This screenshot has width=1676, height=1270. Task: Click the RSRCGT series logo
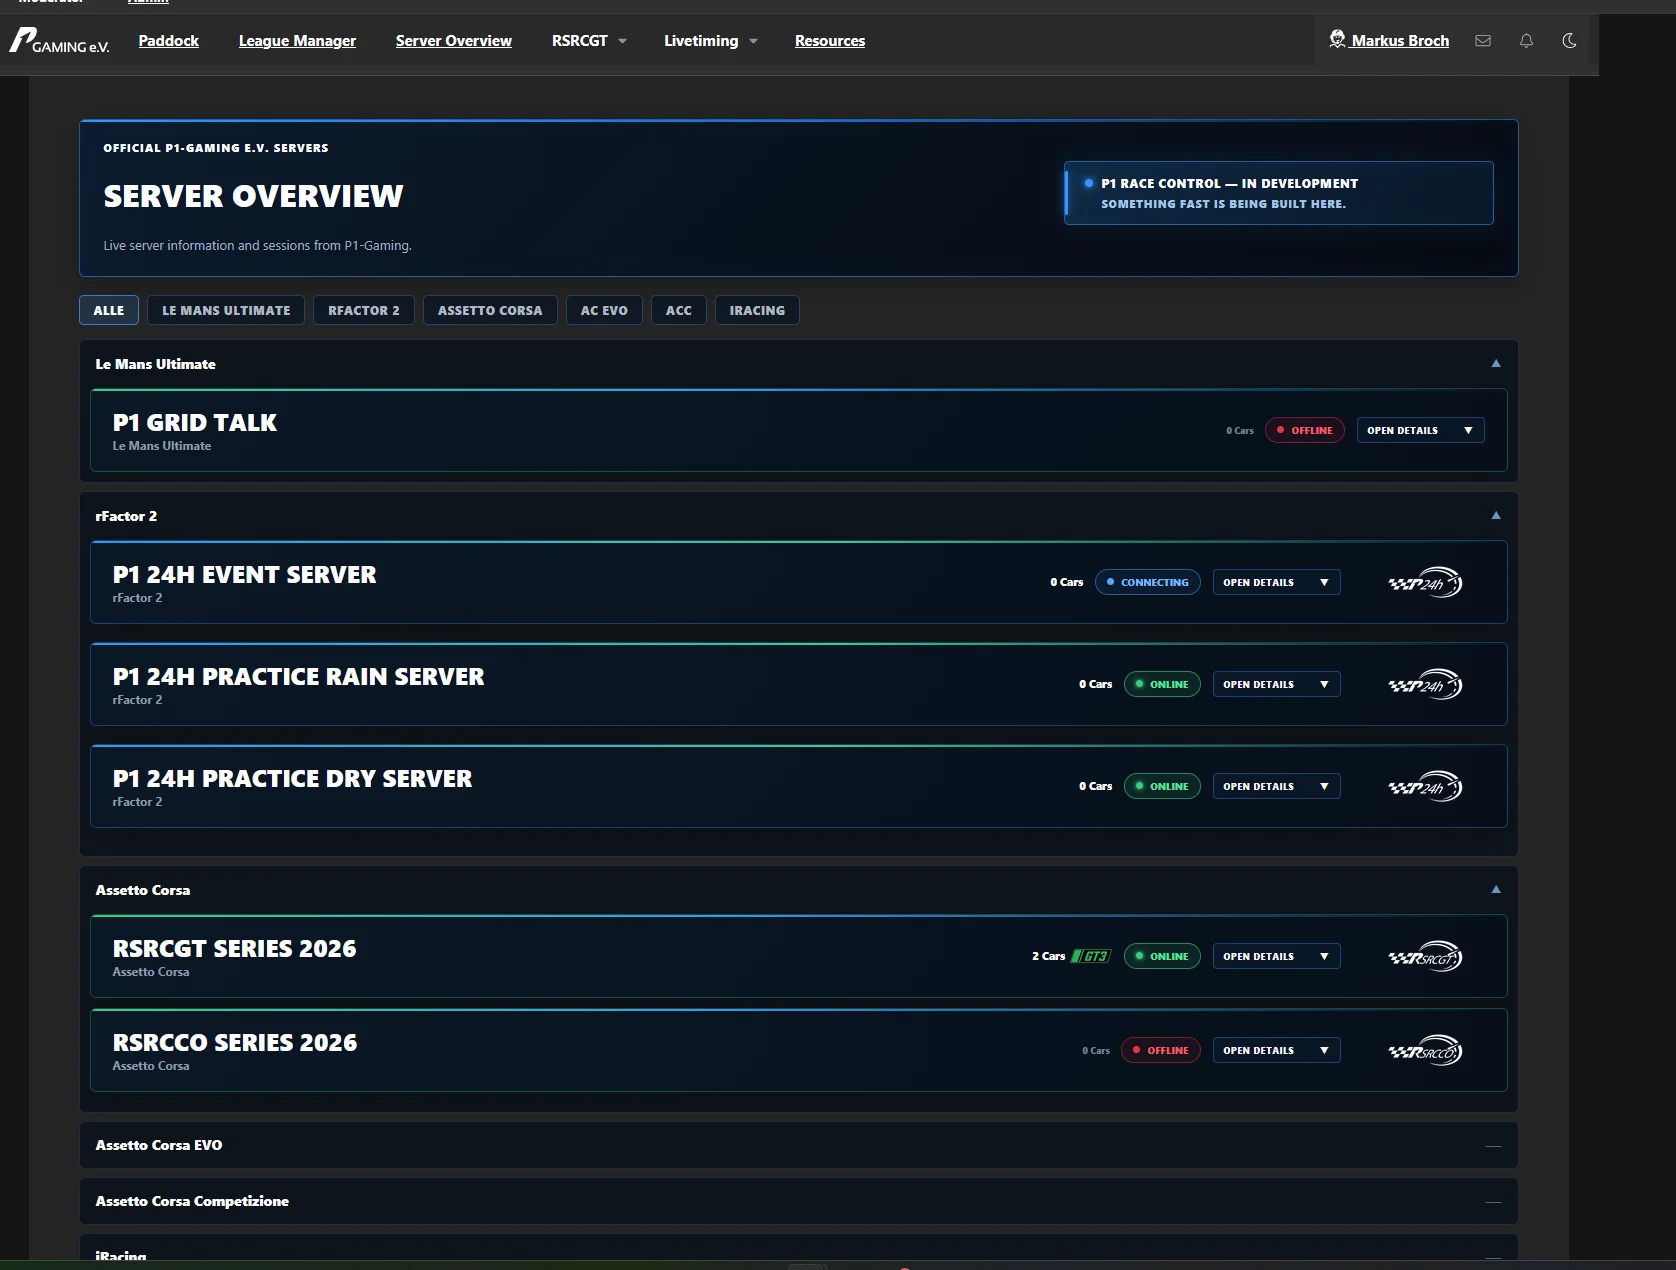(1426, 956)
